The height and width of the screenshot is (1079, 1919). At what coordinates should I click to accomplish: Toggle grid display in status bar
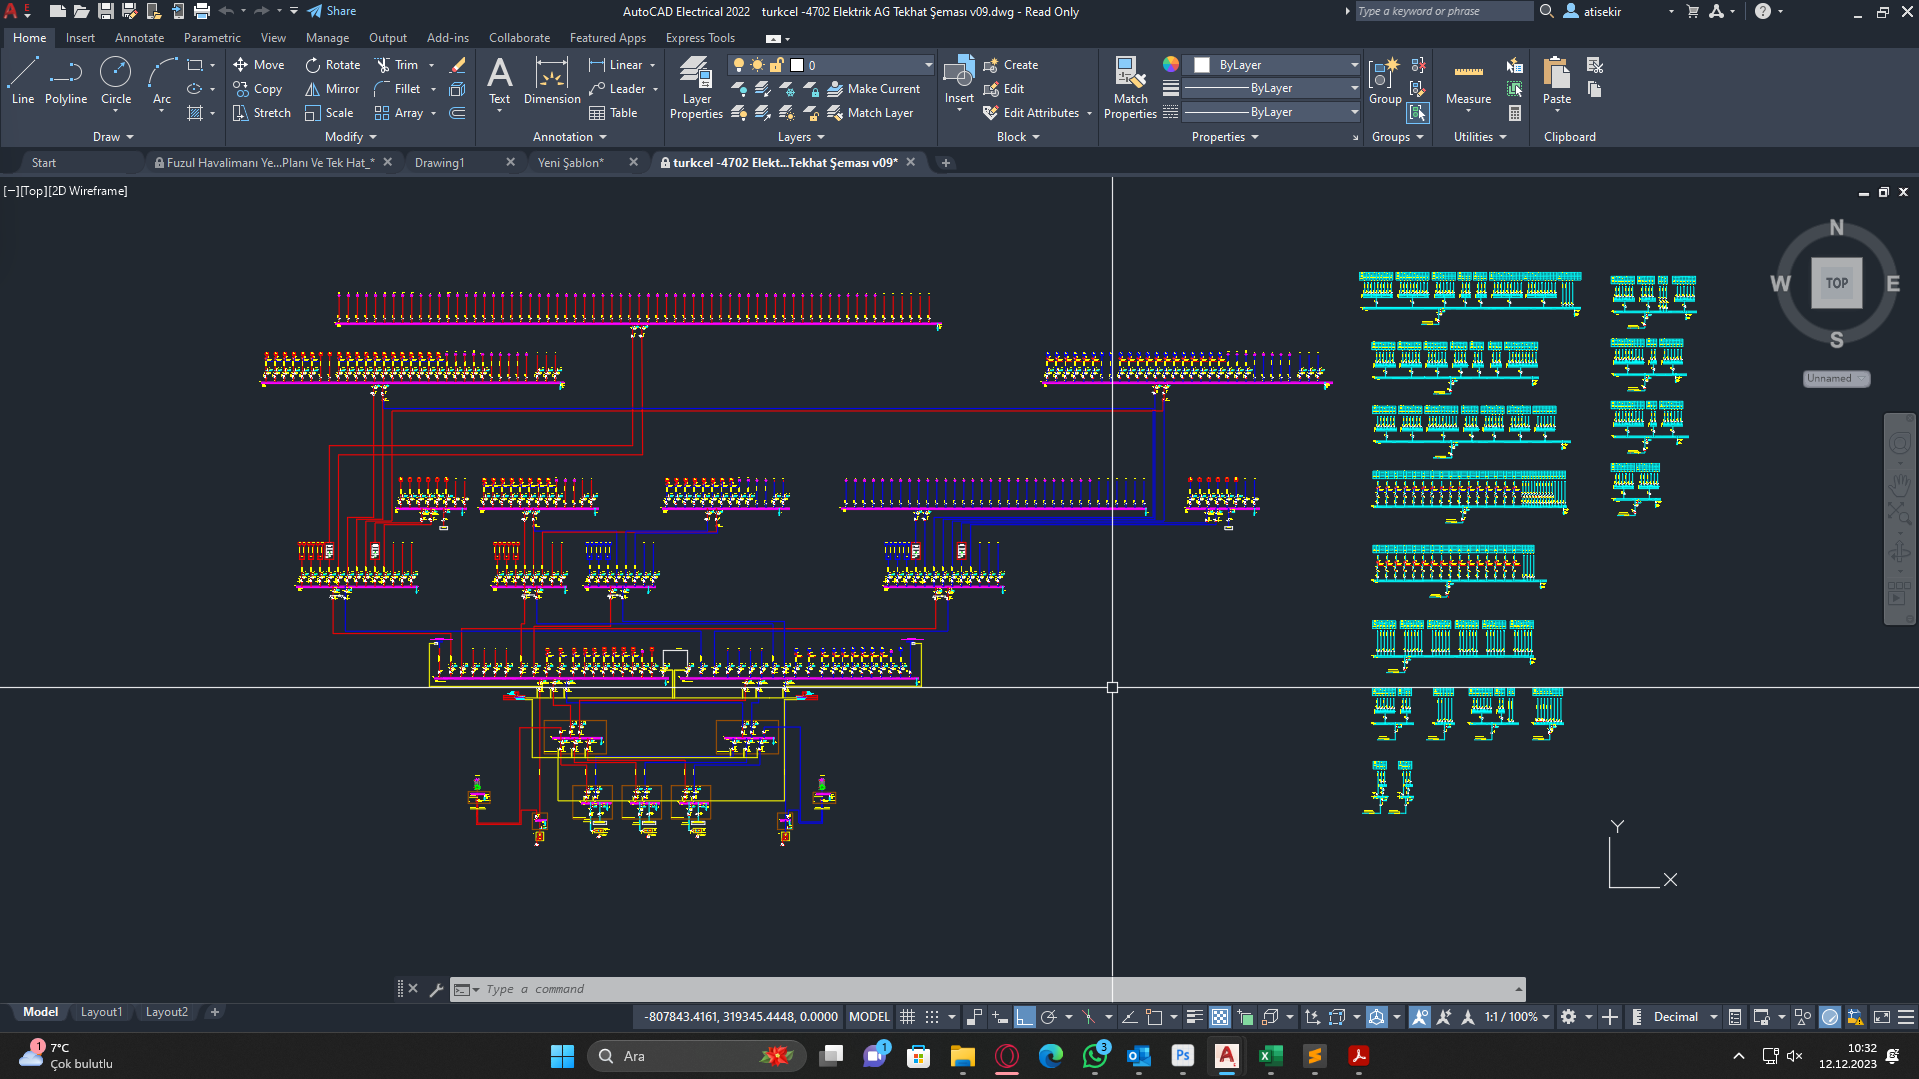pyautogui.click(x=907, y=1017)
